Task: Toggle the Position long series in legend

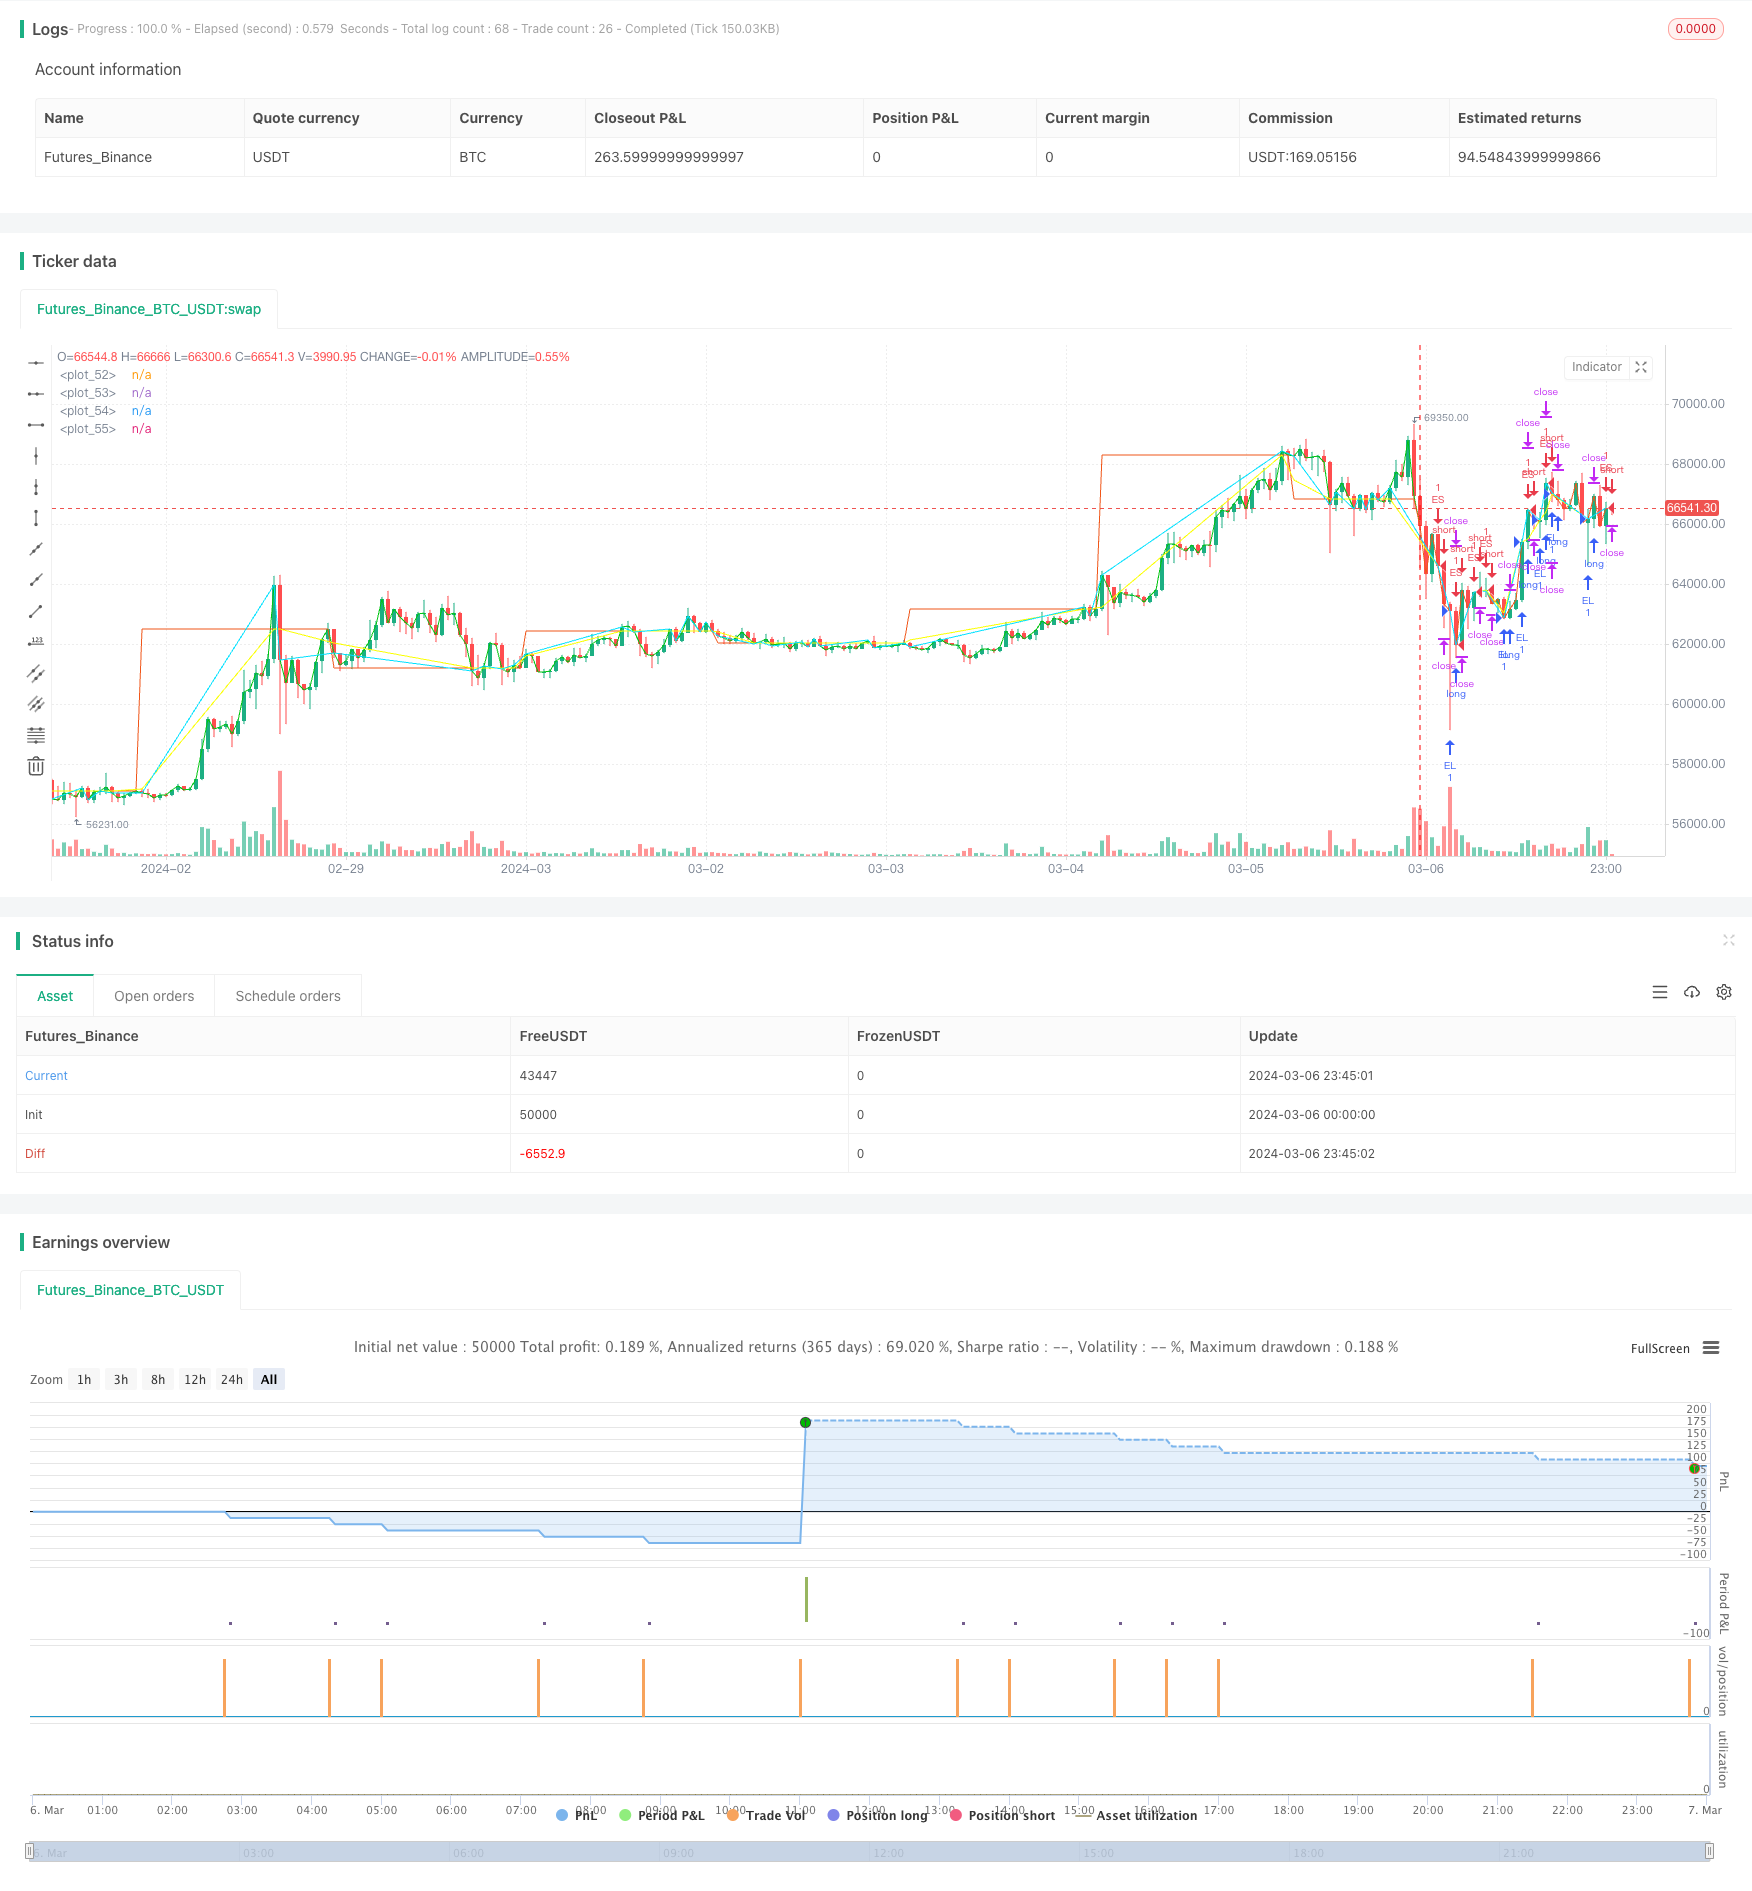Action: (878, 1815)
